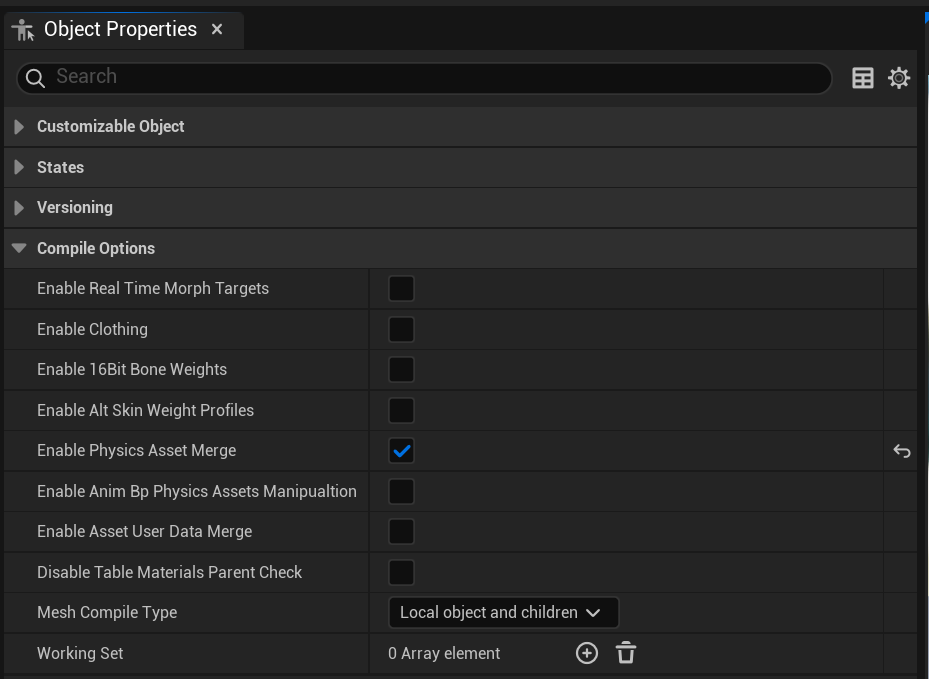Select the Object Properties tab
This screenshot has height=679, width=929.
pos(124,30)
